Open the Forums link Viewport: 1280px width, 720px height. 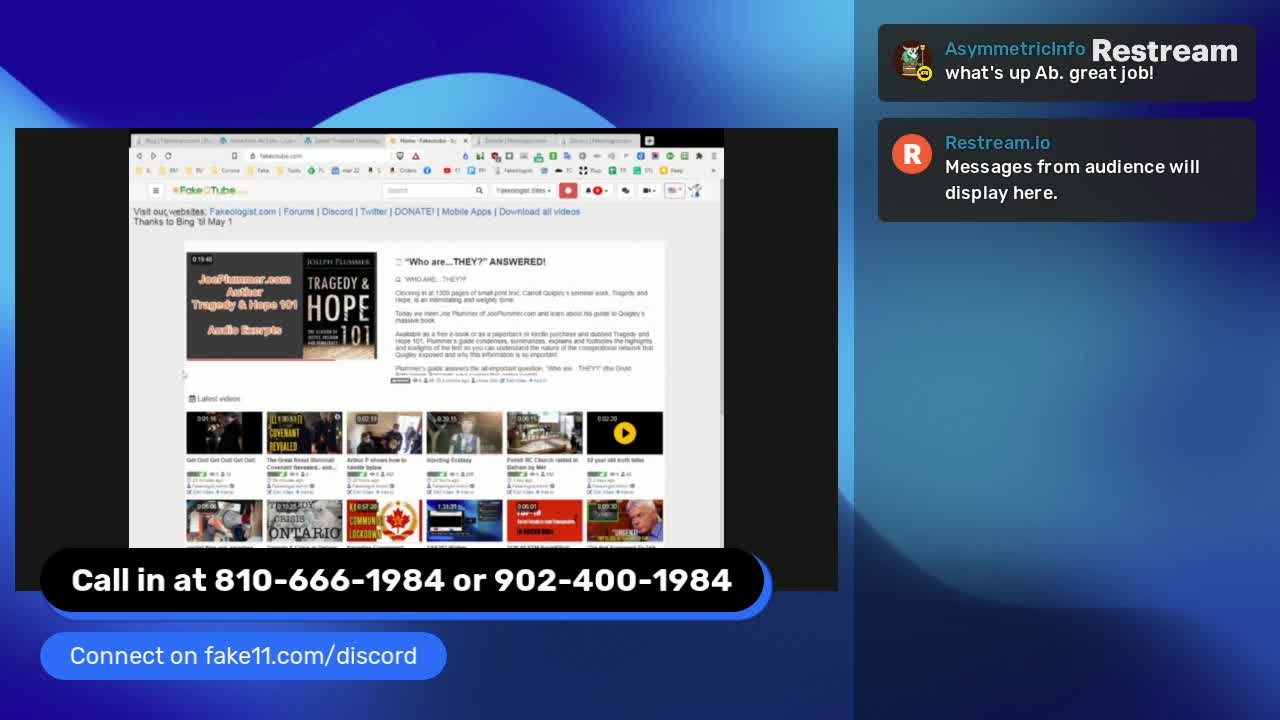pos(298,212)
